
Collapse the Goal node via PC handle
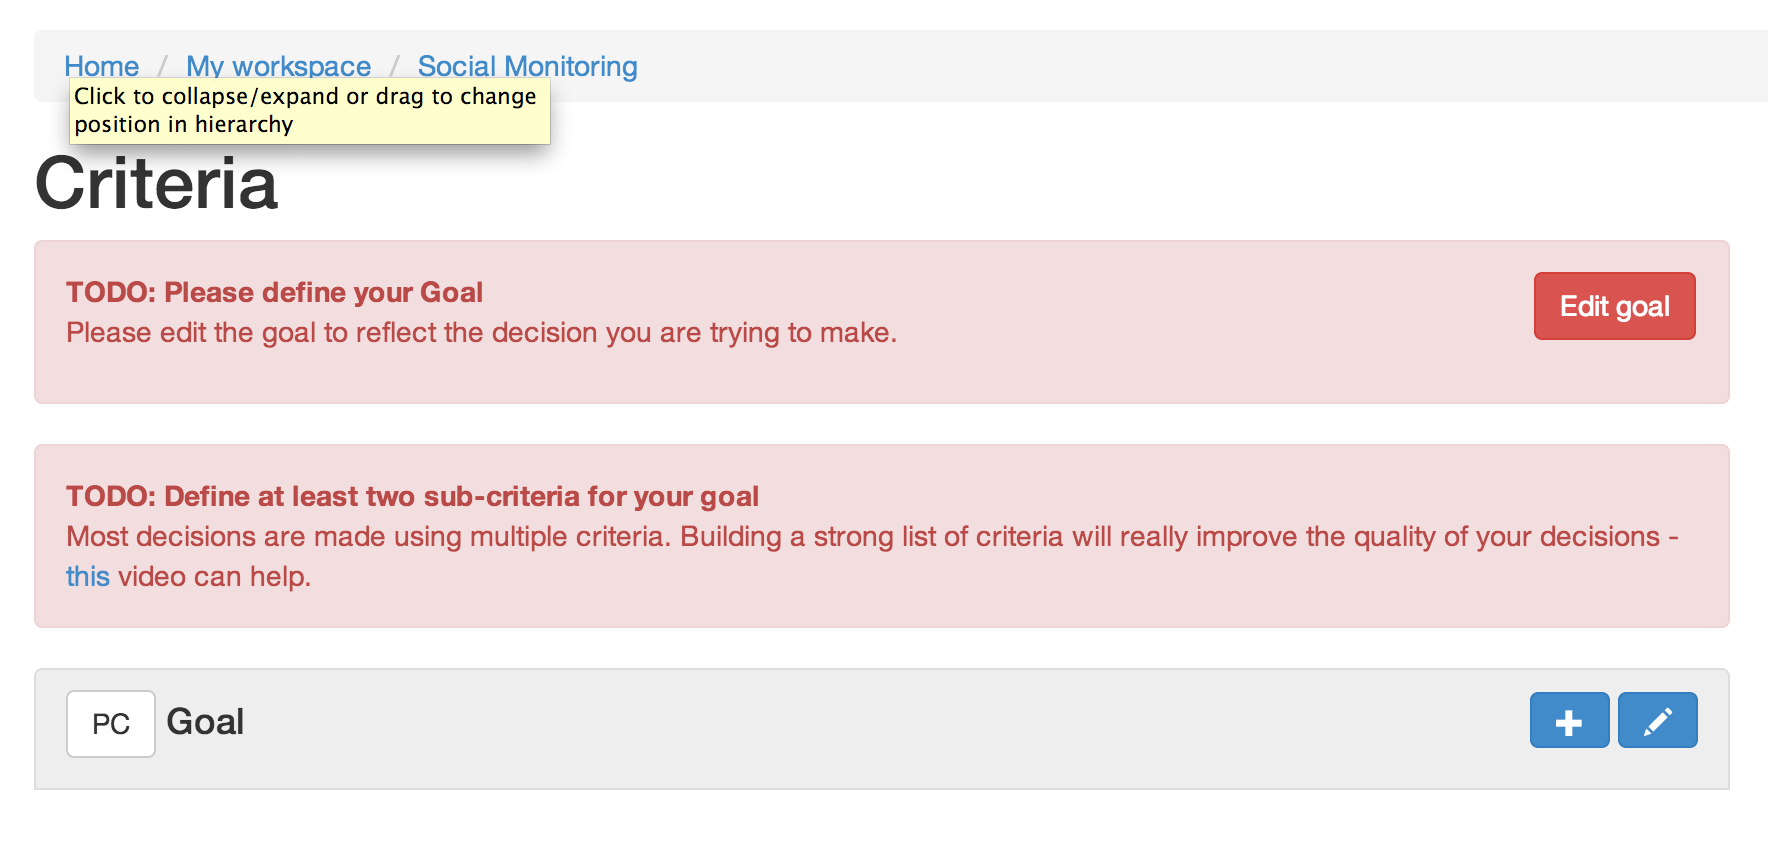[111, 723]
